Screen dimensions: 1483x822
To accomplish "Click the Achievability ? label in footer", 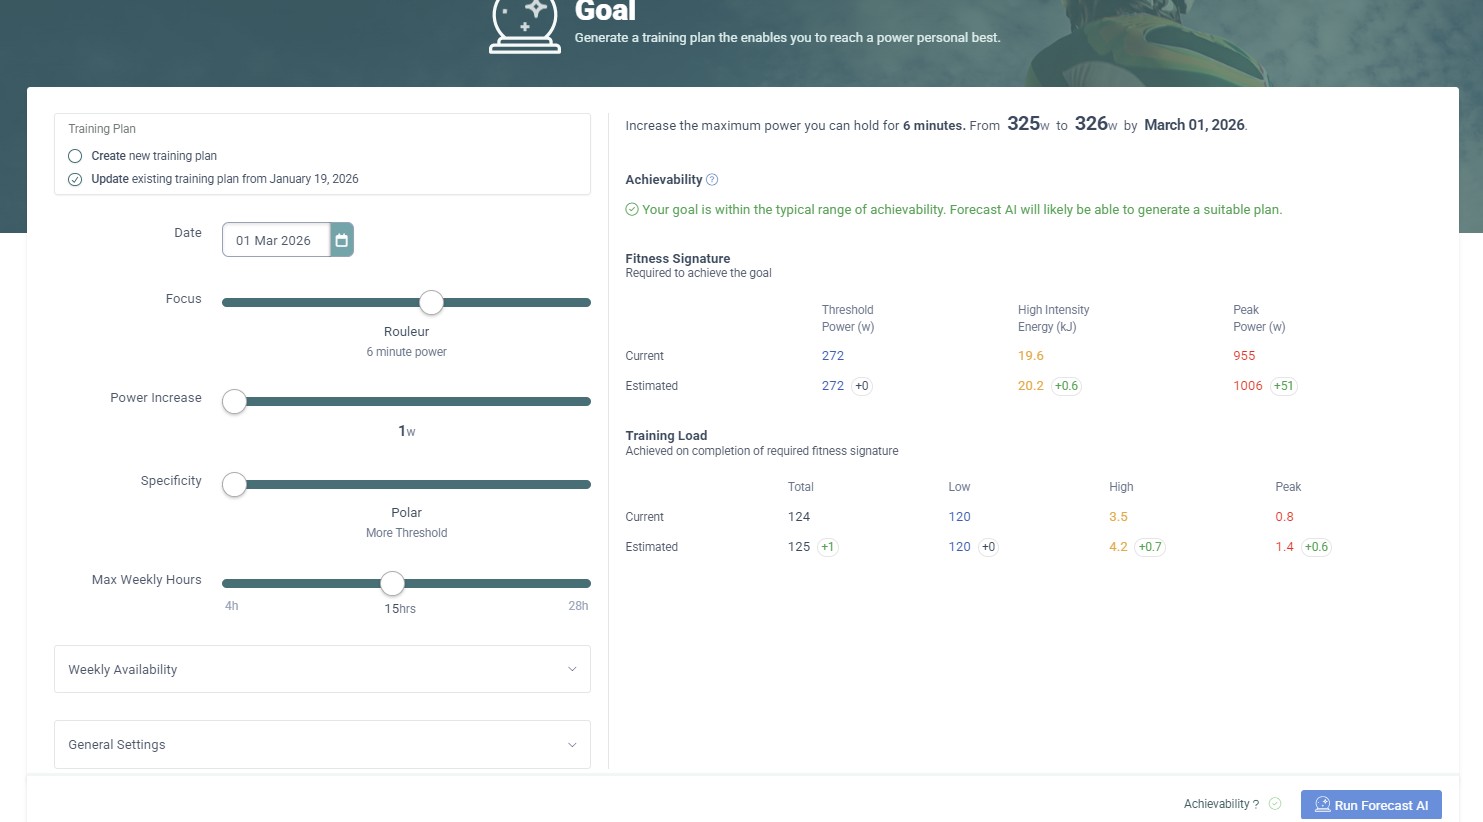I will coord(1221,804).
